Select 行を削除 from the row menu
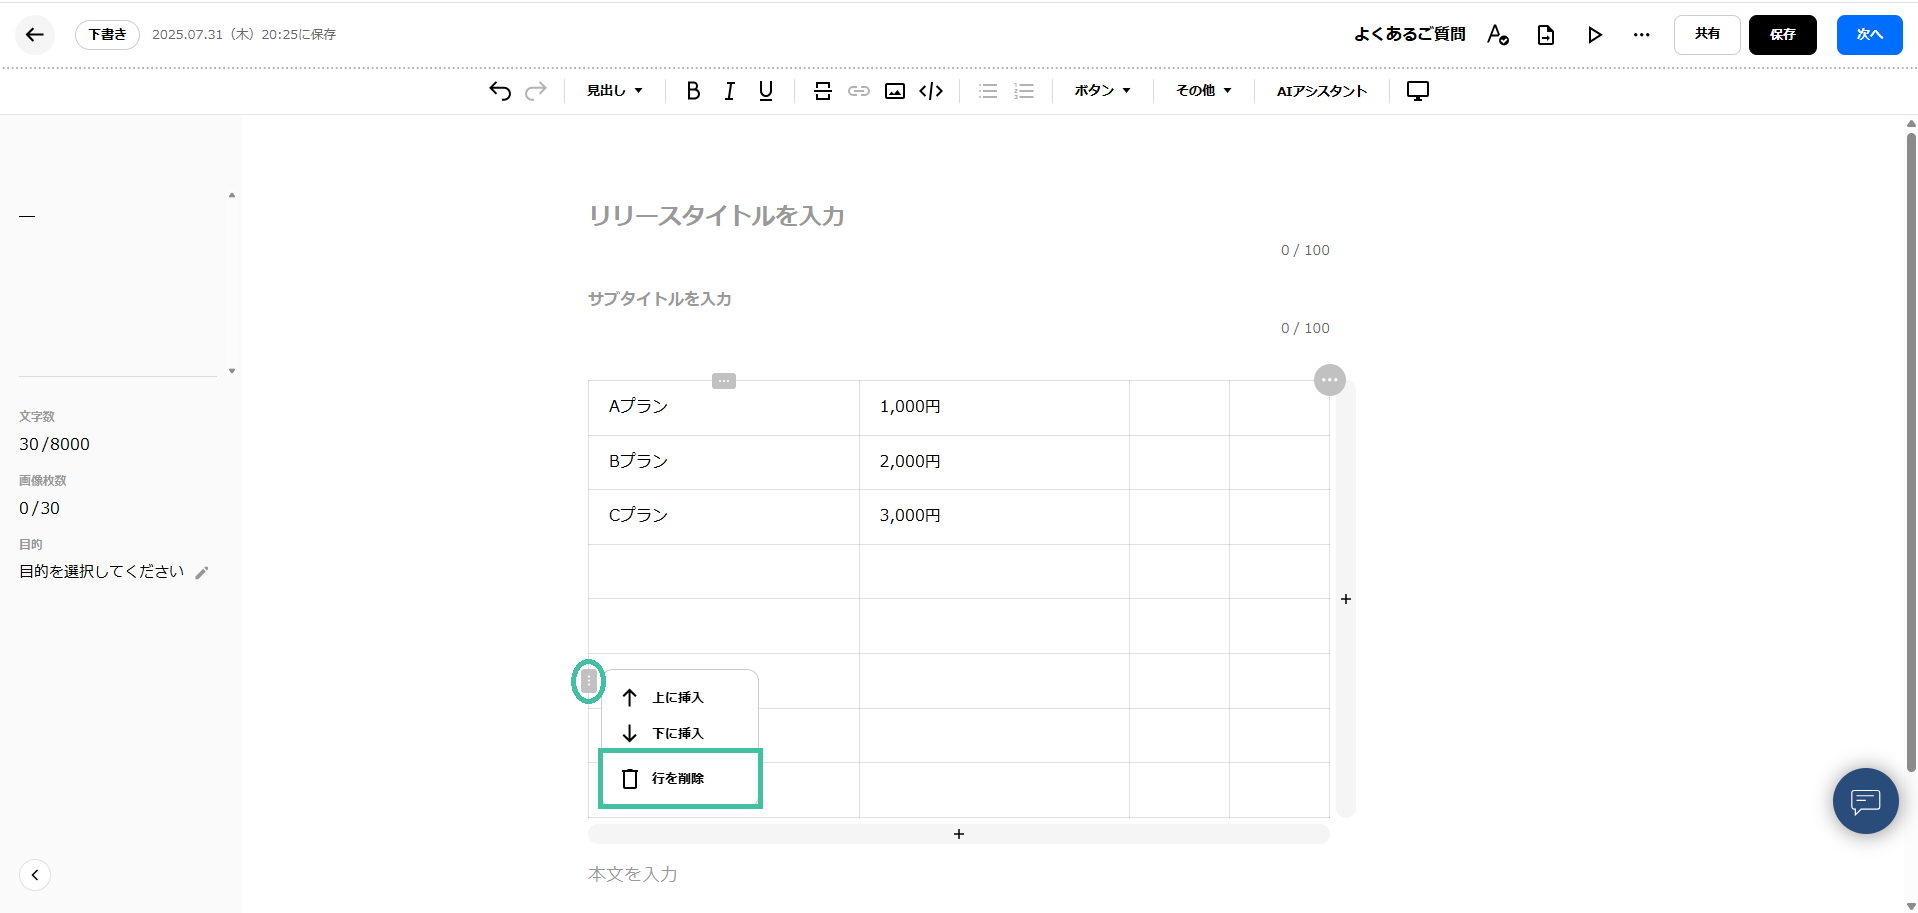1918x913 pixels. tap(678, 778)
